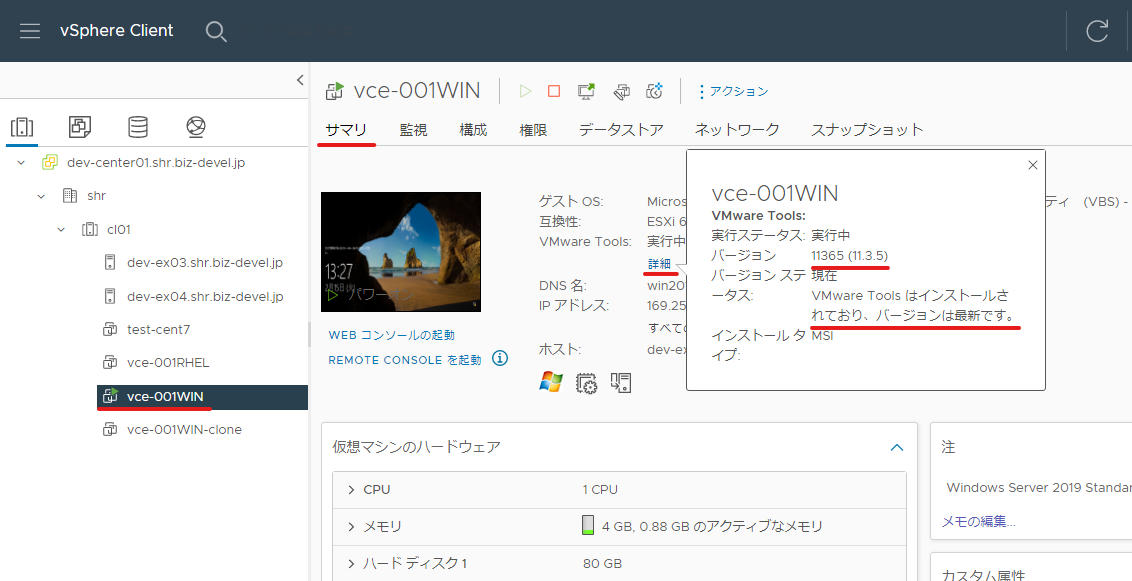
Task: Collapse the dev-center01.shr.biz-devel.jp tree node
Action: (x=21, y=163)
